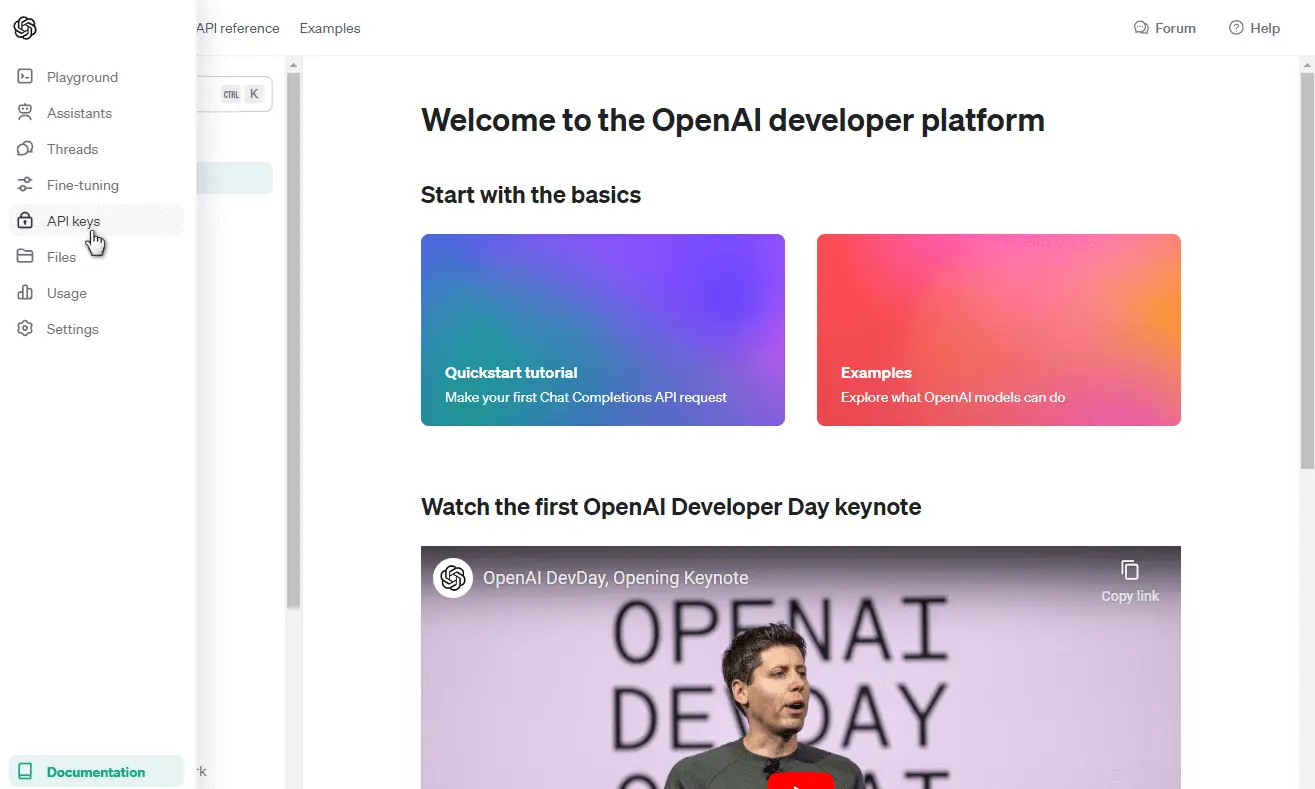
Task: Copy the video link using the Copy link icon
Action: click(x=1130, y=570)
